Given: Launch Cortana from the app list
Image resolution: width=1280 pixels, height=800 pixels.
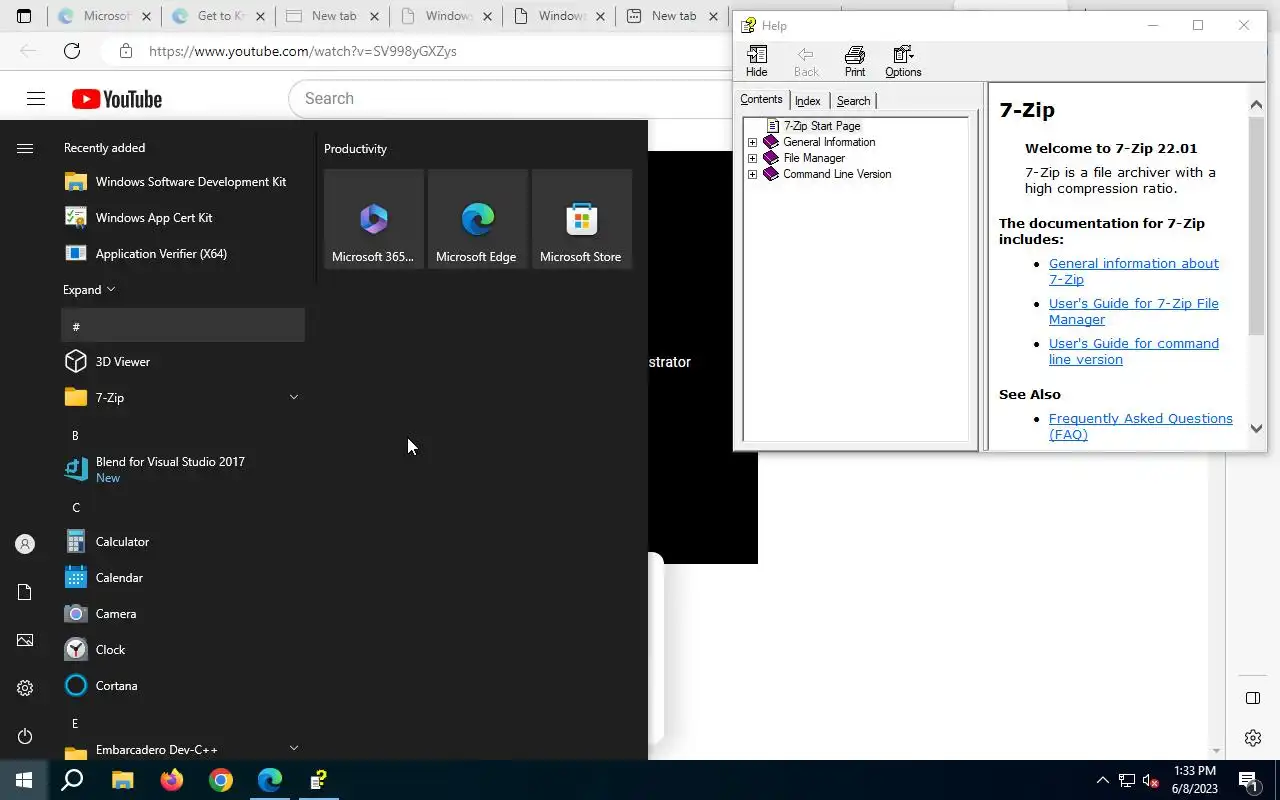Looking at the screenshot, I should point(184,686).
